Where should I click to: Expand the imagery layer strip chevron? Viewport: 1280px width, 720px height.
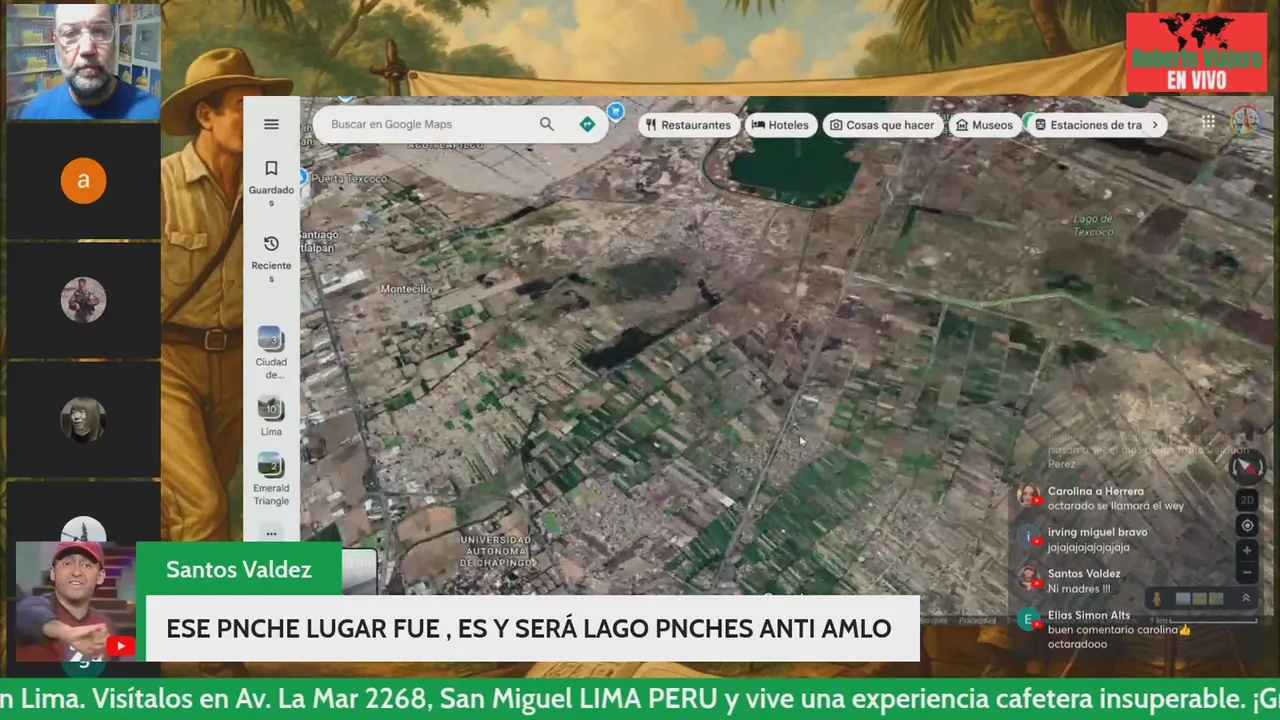[1245, 598]
